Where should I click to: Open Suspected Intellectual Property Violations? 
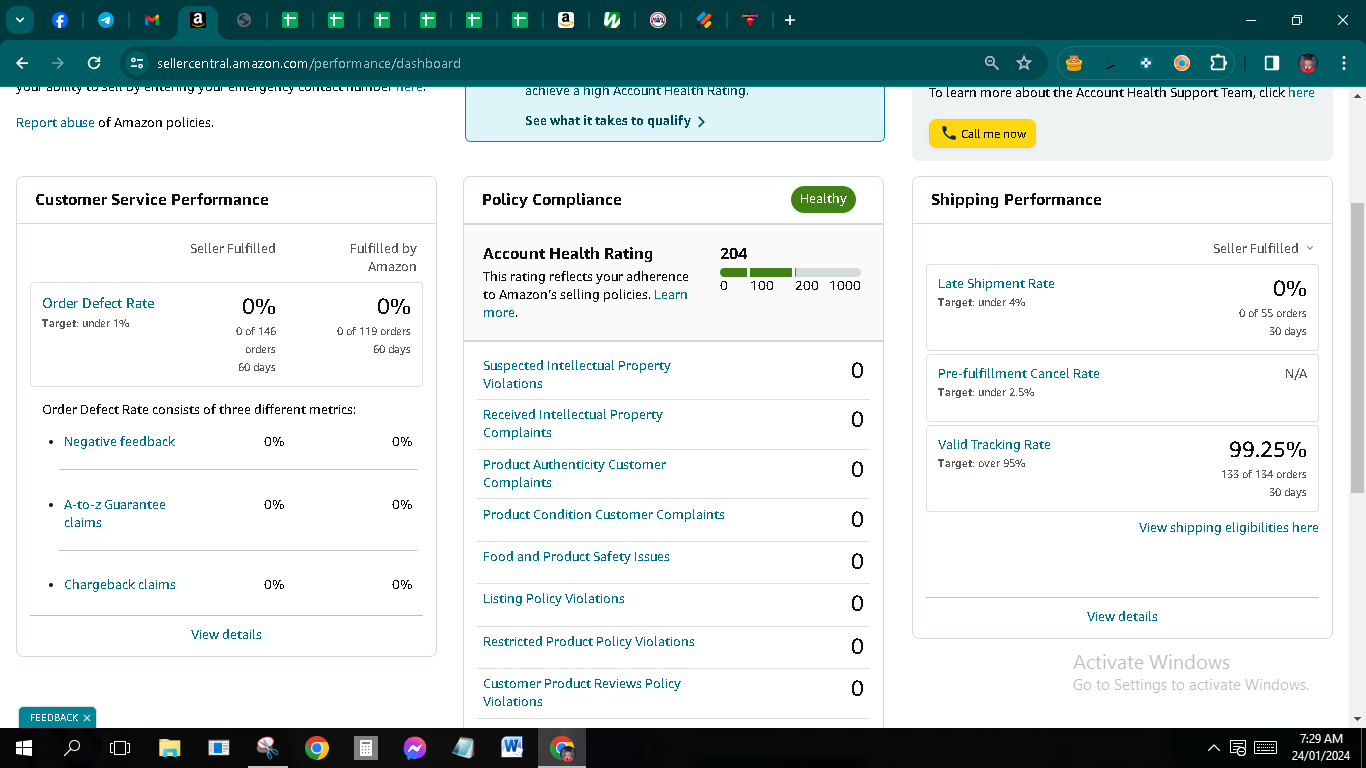coord(577,374)
